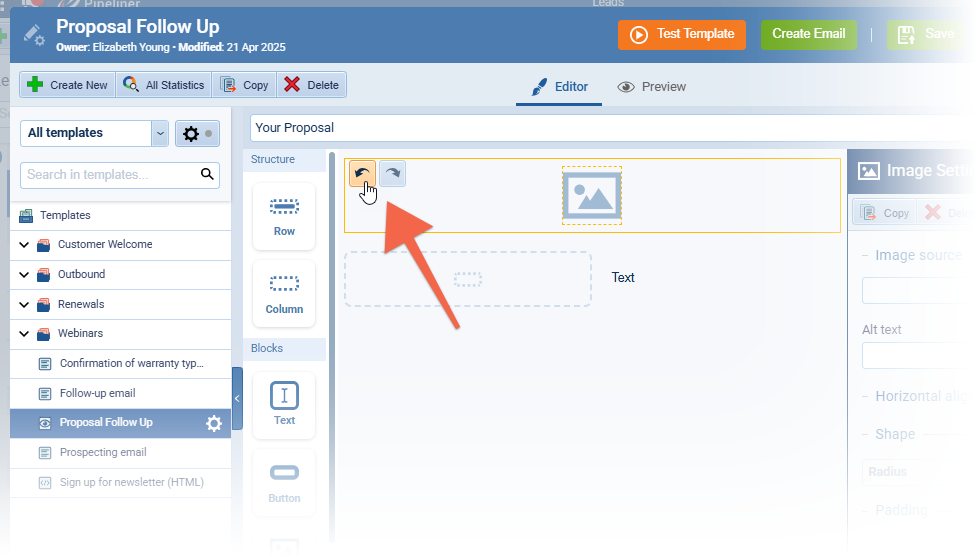Open the All templates dropdown
This screenshot has width=977, height=556.
[x=159, y=133]
